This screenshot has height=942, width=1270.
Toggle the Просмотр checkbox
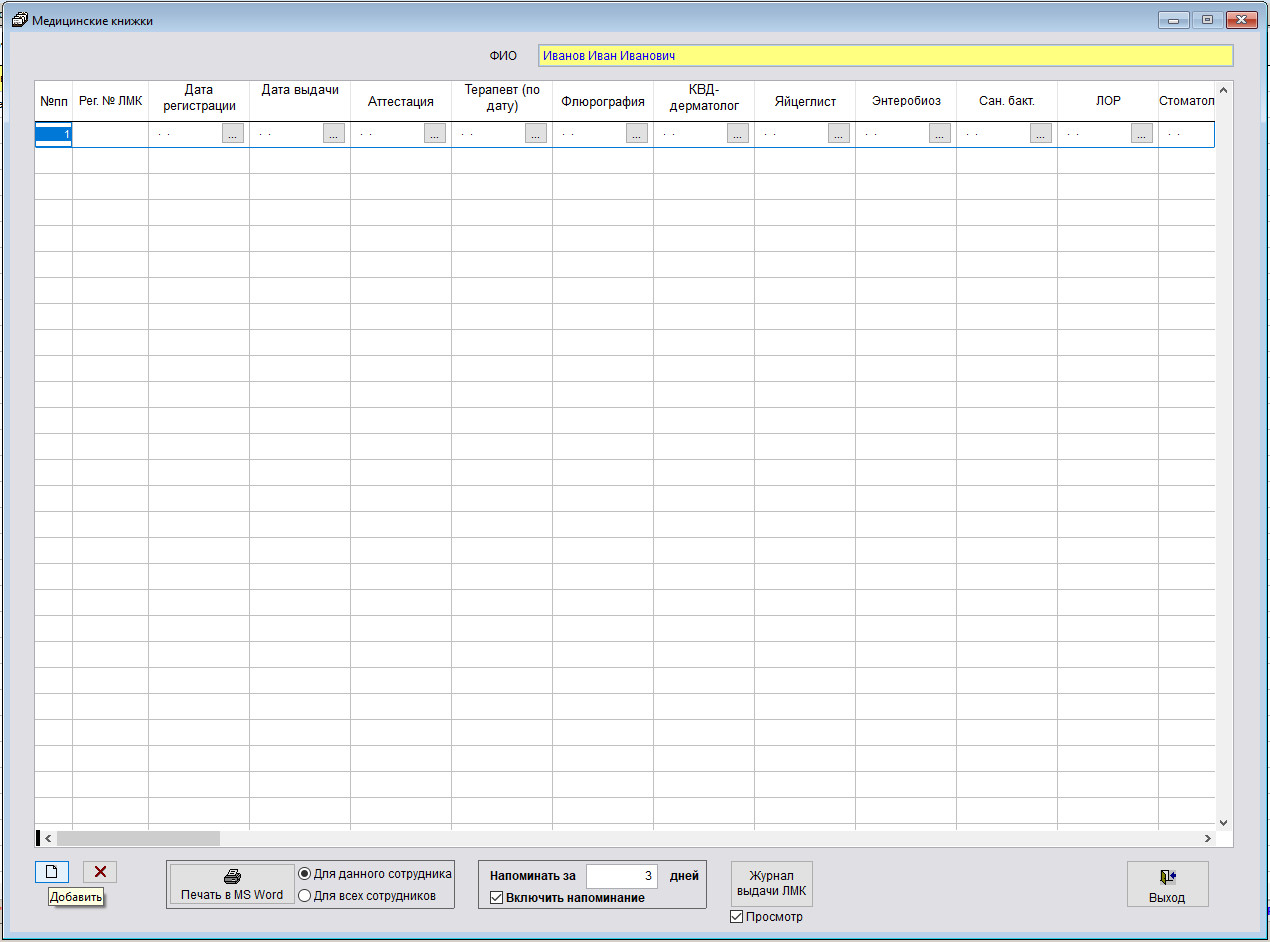(767, 917)
